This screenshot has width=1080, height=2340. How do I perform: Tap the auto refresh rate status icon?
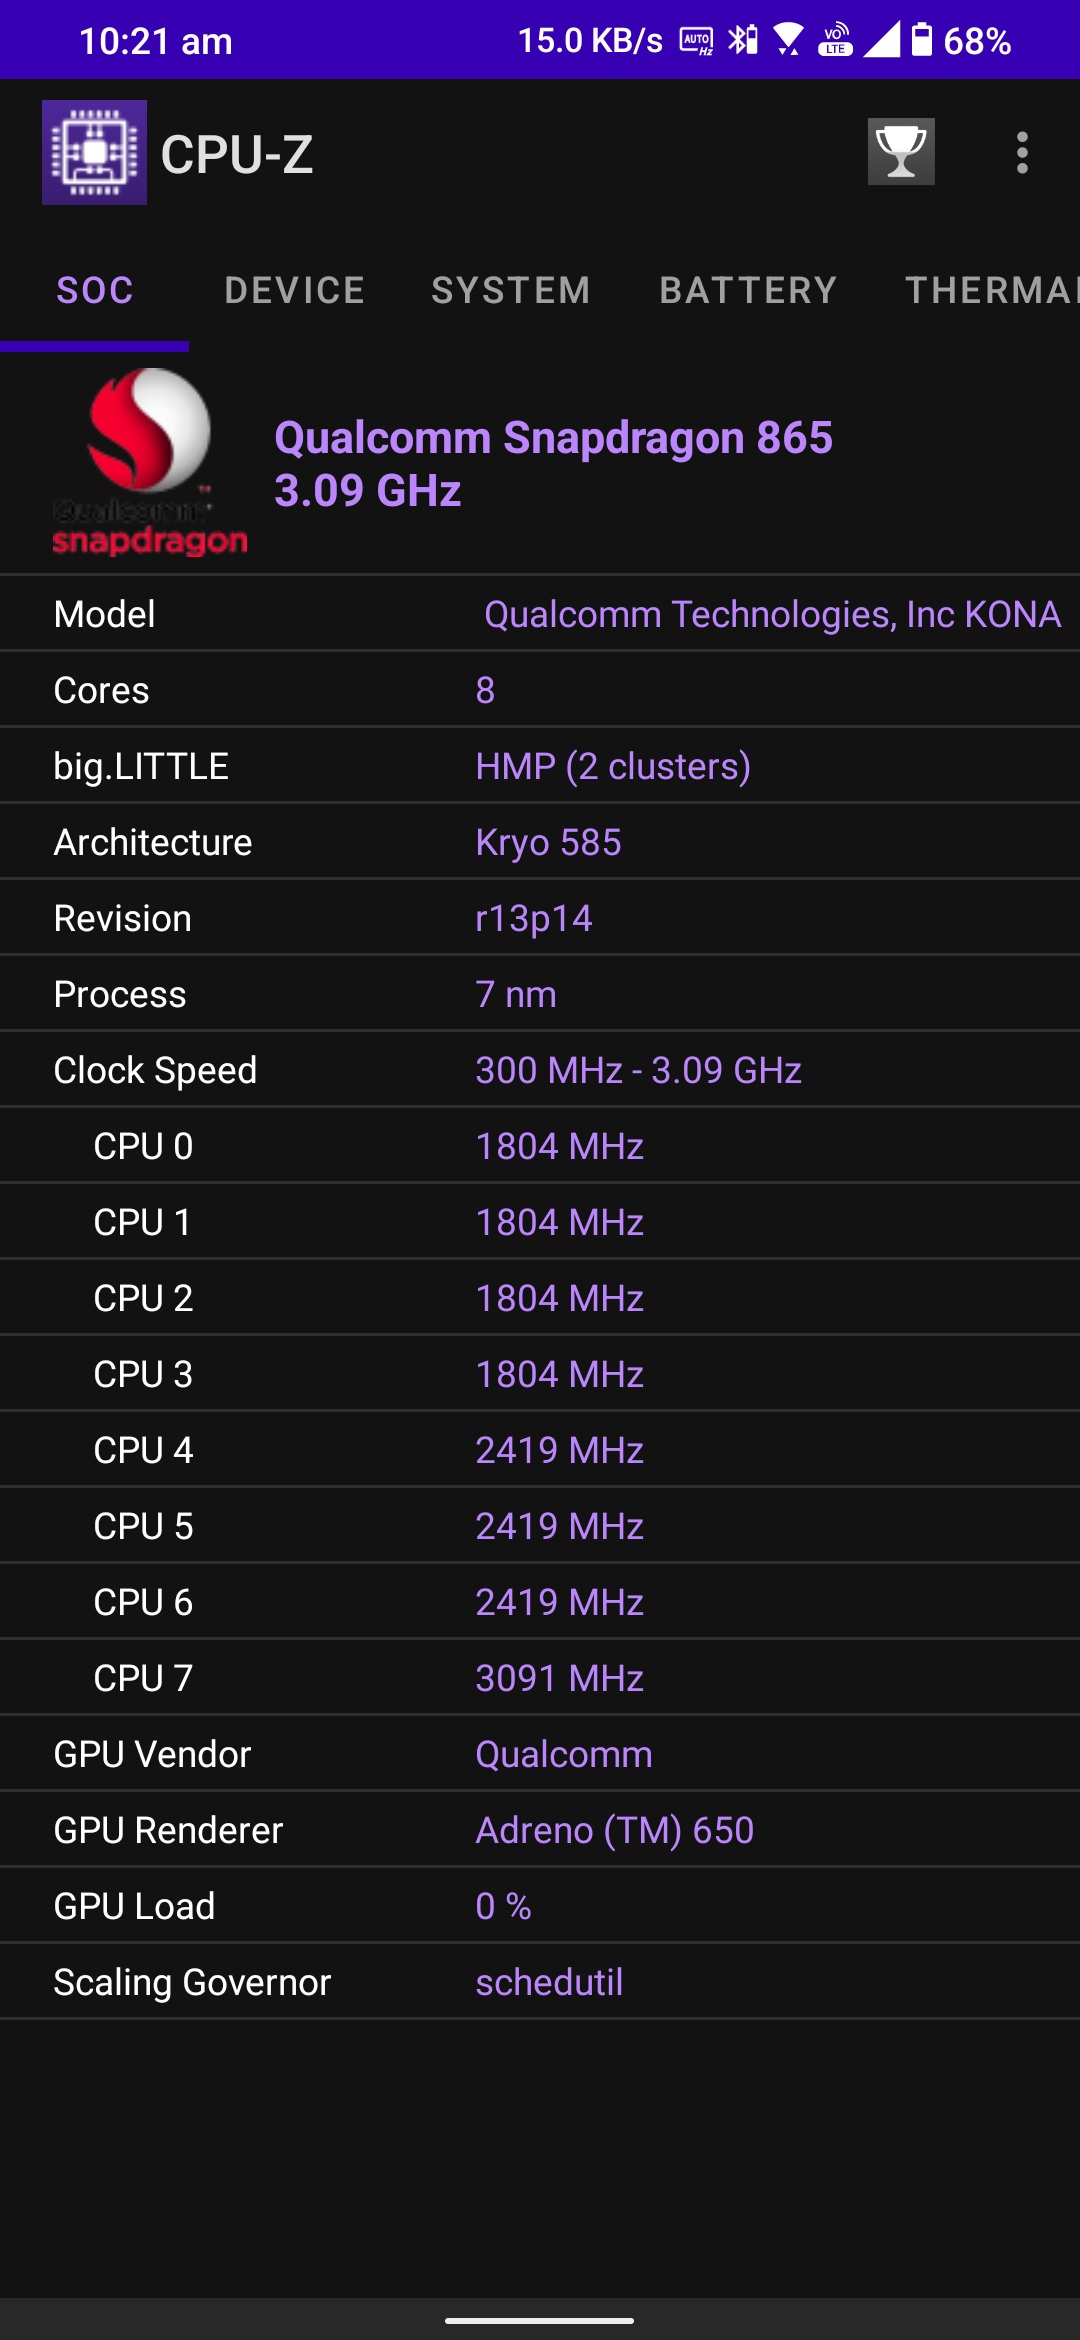pos(696,41)
